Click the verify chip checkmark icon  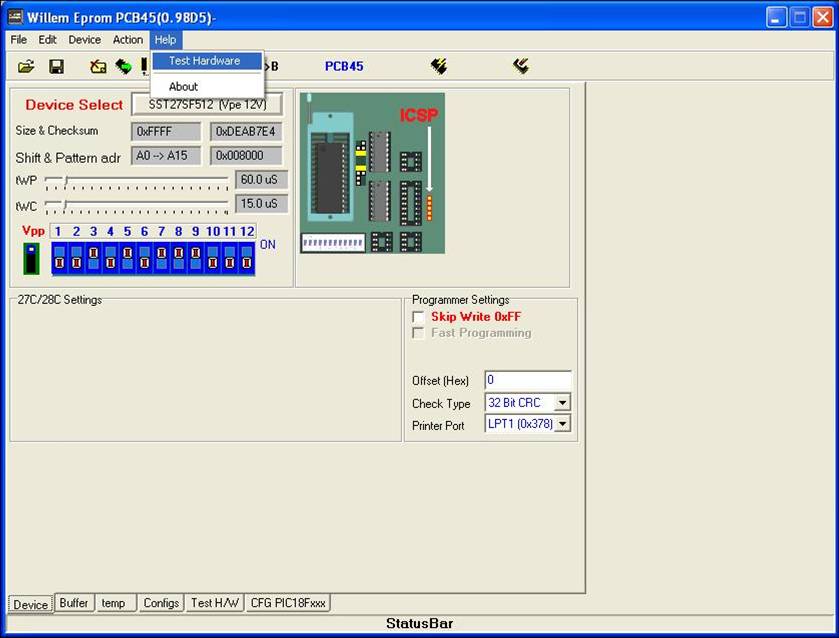point(521,66)
